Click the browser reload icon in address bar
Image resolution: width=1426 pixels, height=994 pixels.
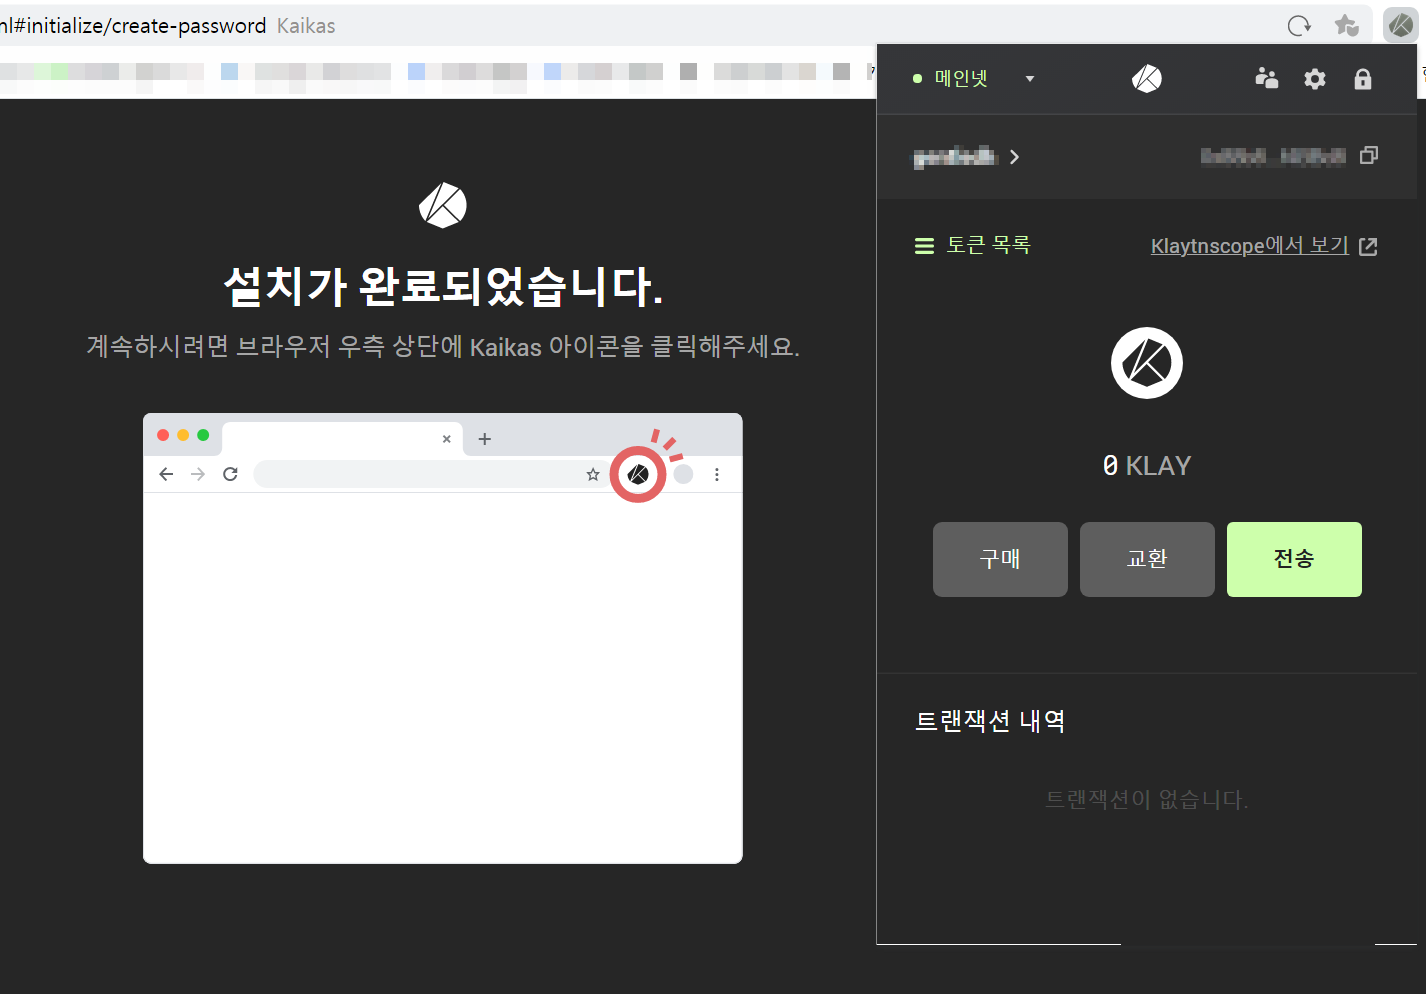(1299, 26)
